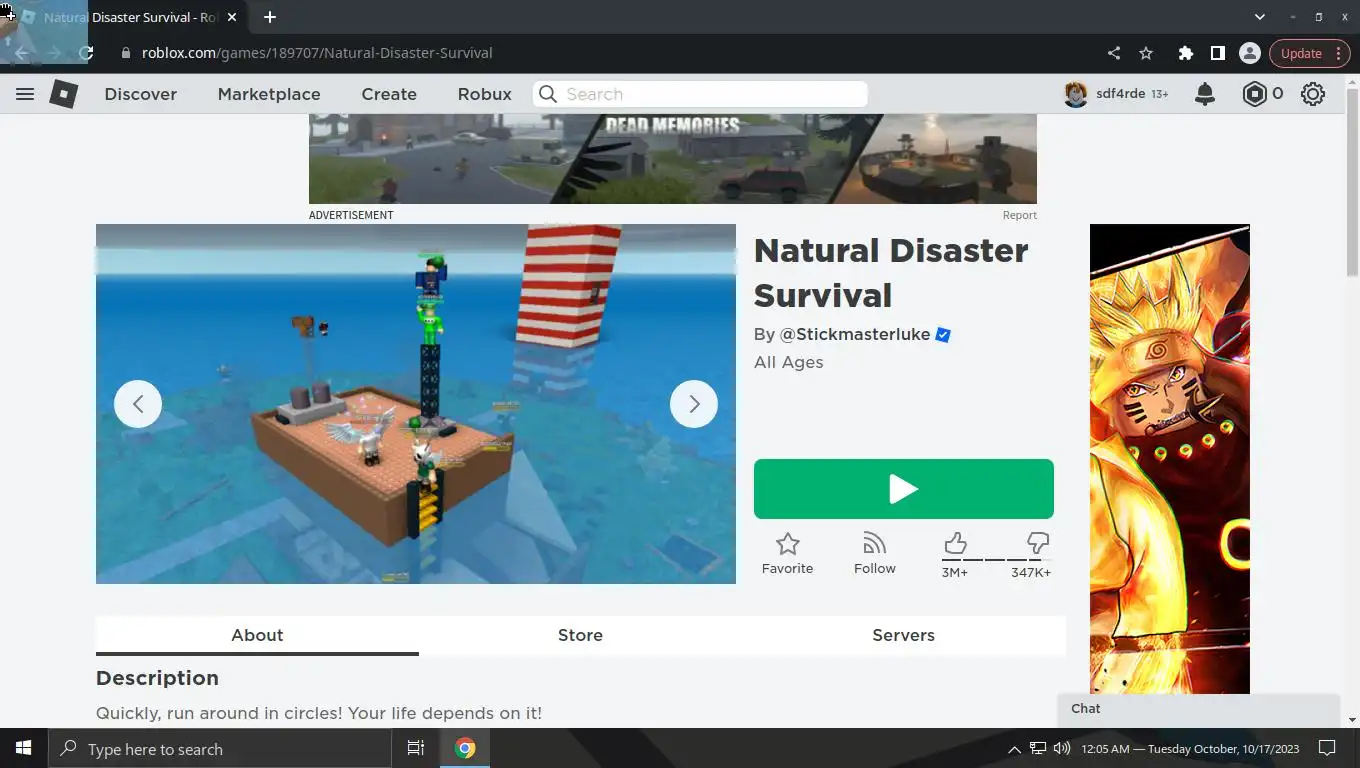Image resolution: width=1360 pixels, height=768 pixels.
Task: Open Task View on the taskbar
Action: click(416, 748)
